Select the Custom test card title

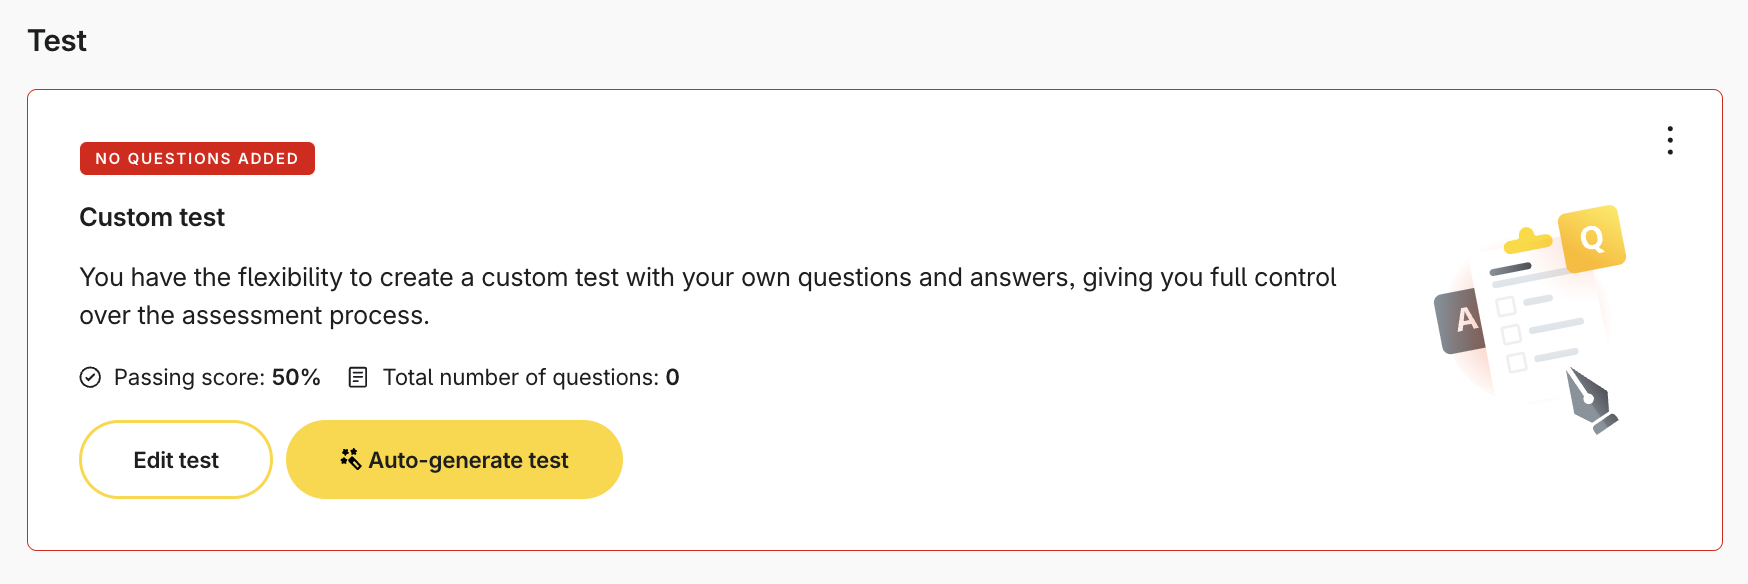click(x=152, y=217)
